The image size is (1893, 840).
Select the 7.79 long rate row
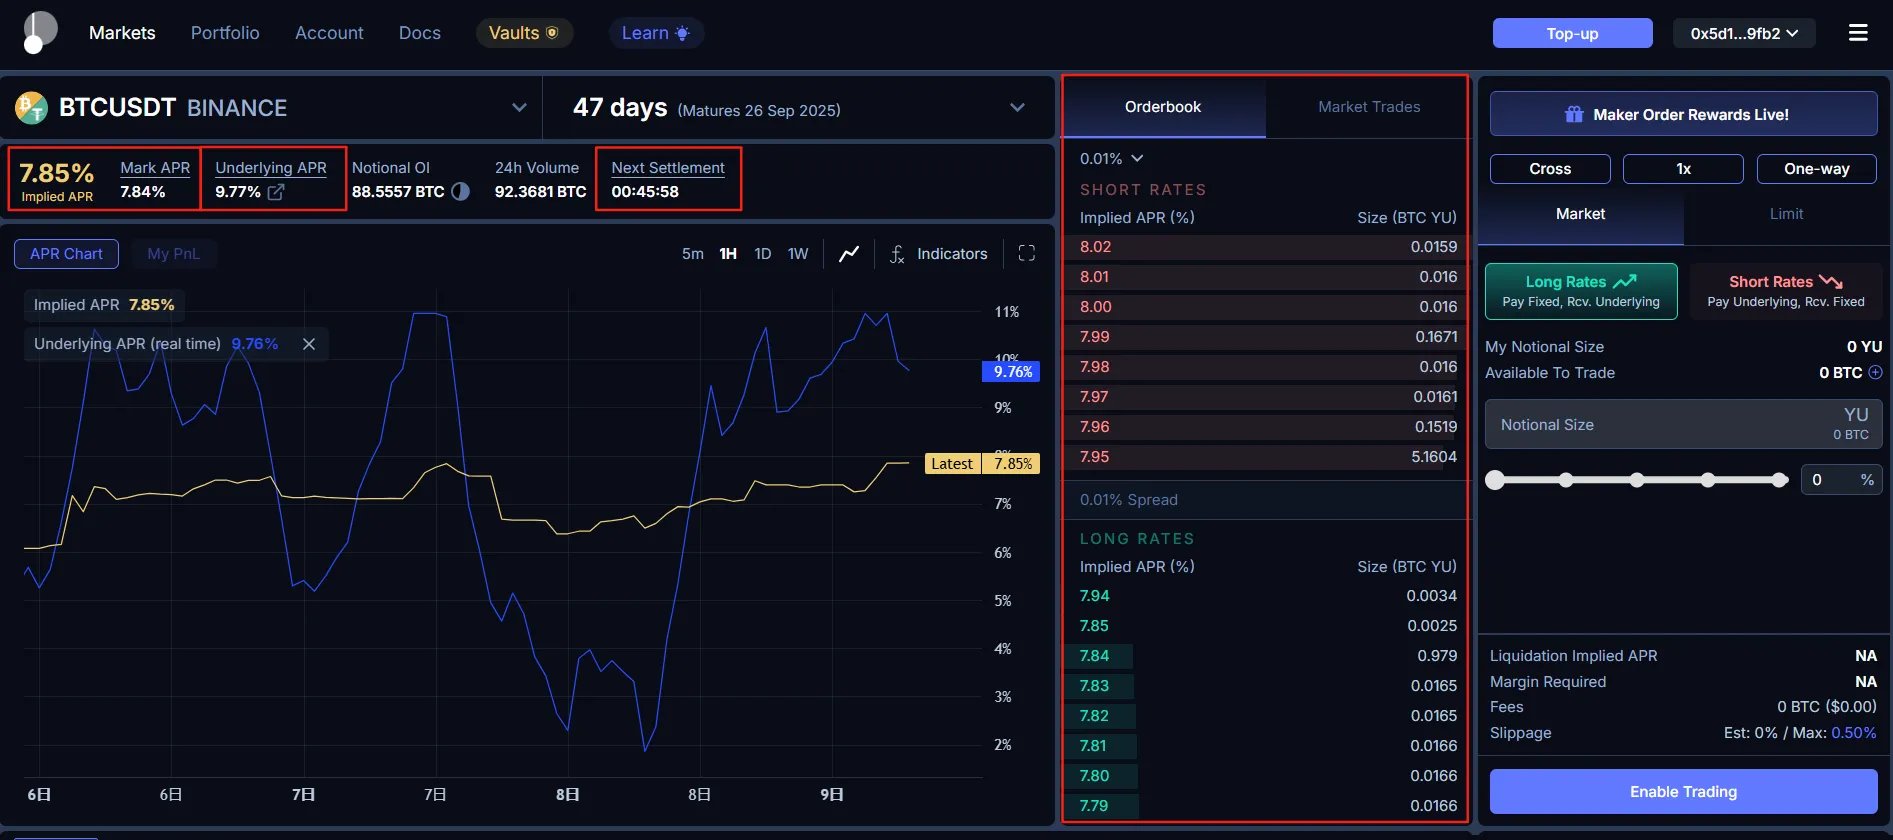click(x=1266, y=806)
